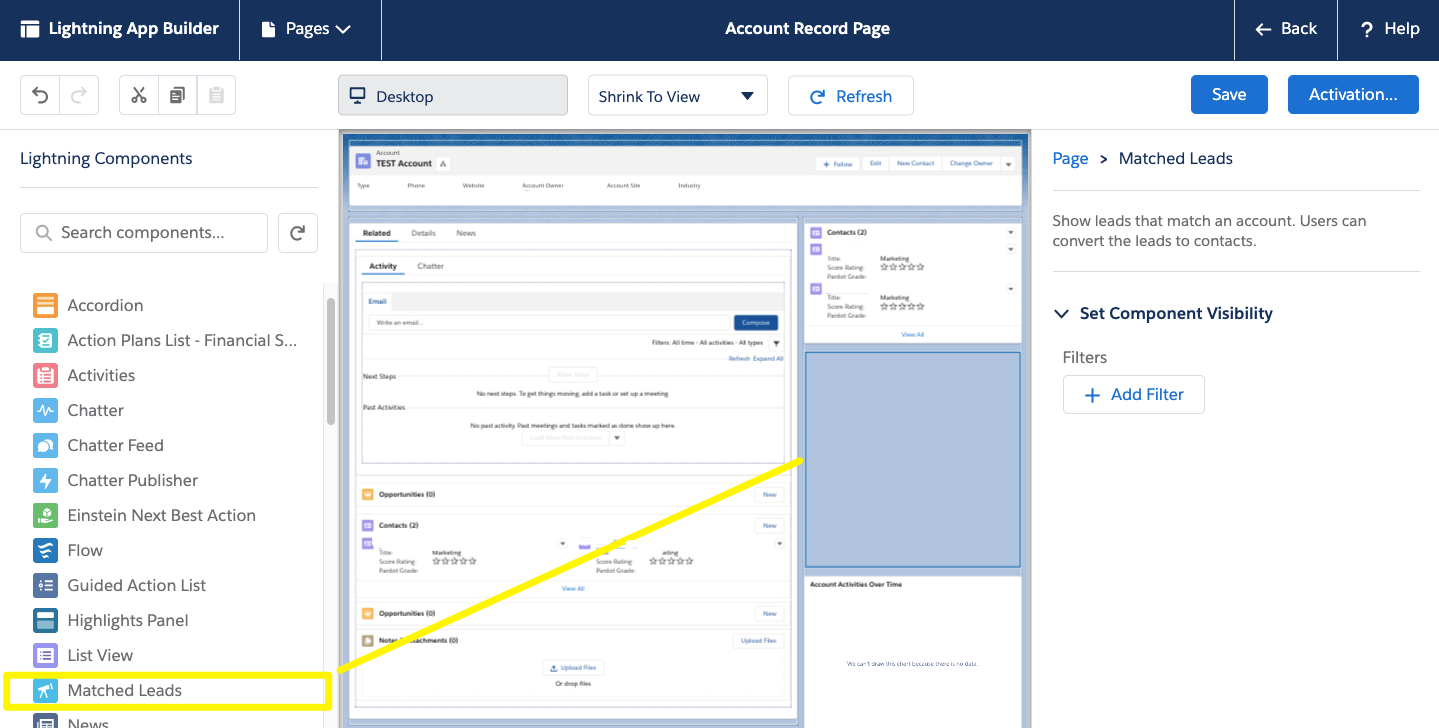Screen dimensions: 1439x728
Task: Click the Lightning App Builder logo icon
Action: point(30,29)
